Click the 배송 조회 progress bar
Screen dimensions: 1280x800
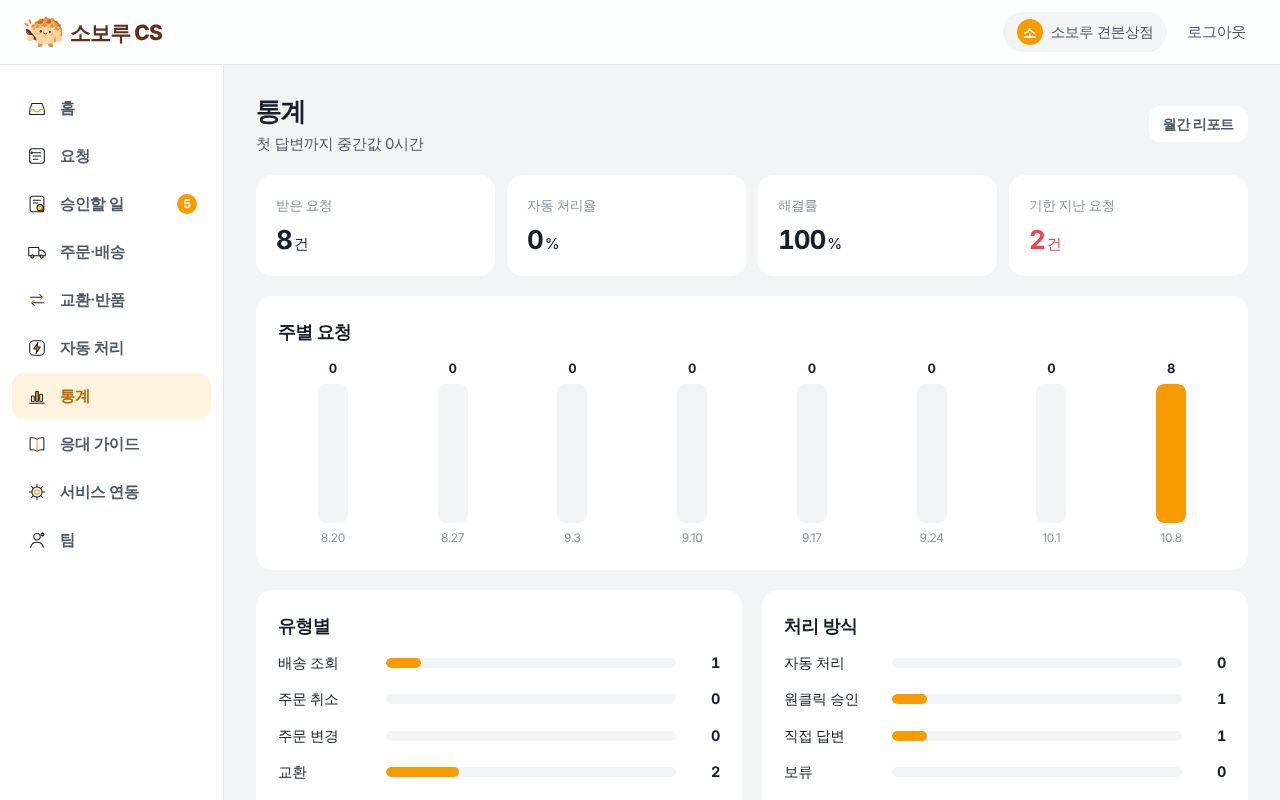click(531, 663)
